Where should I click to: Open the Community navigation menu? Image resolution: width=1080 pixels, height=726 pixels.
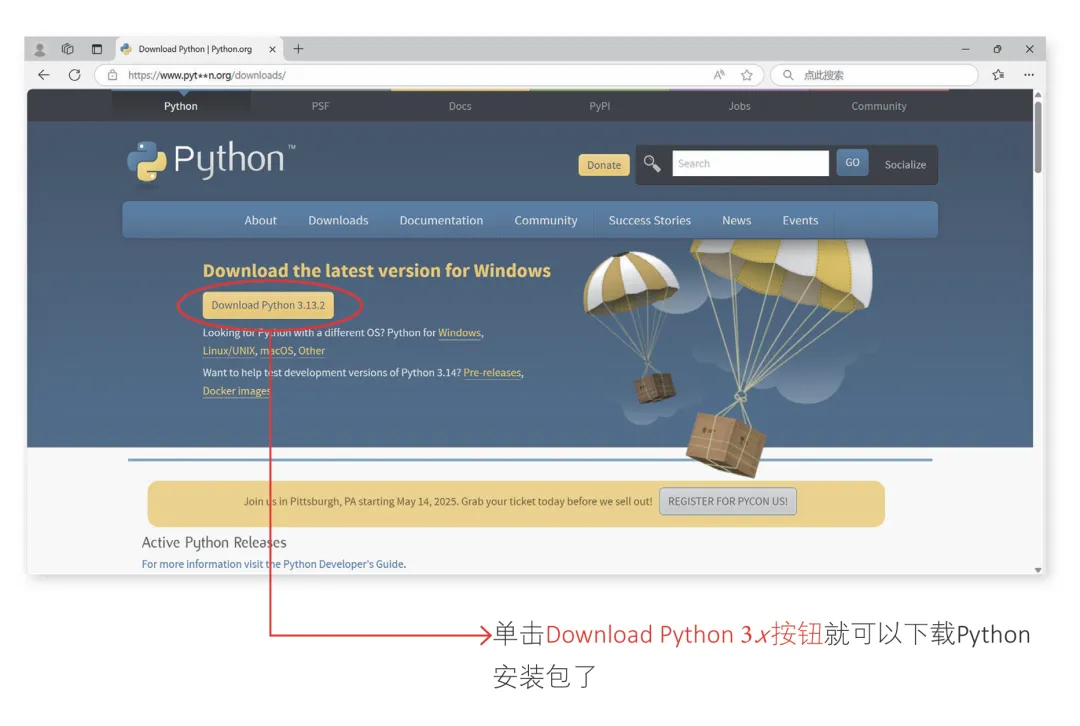546,220
